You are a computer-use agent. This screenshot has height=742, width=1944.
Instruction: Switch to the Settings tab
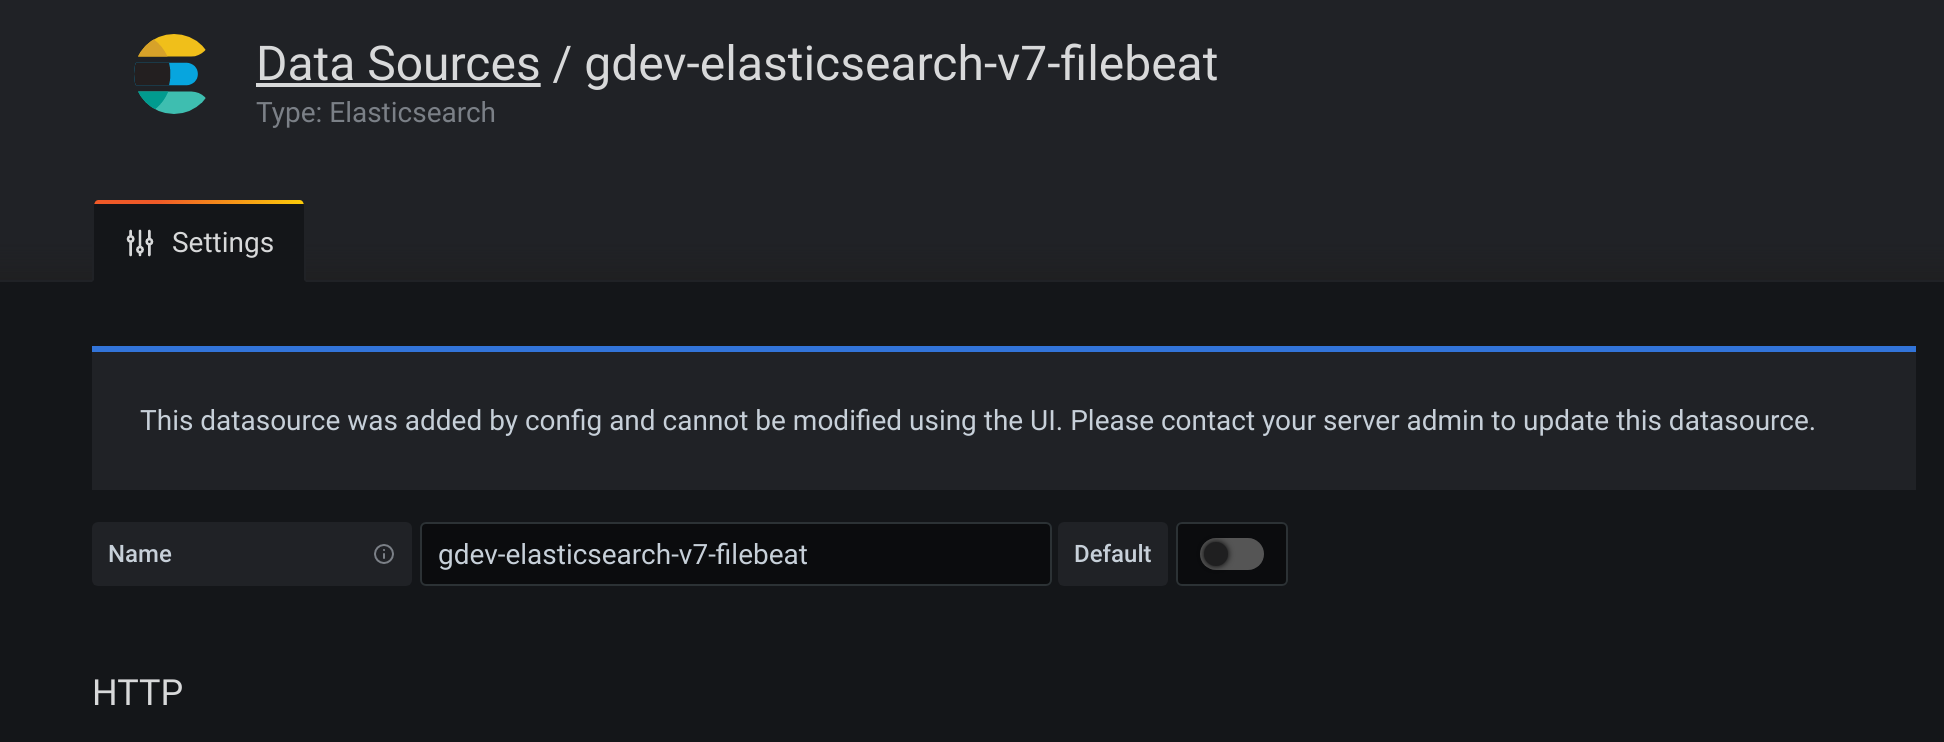[197, 242]
